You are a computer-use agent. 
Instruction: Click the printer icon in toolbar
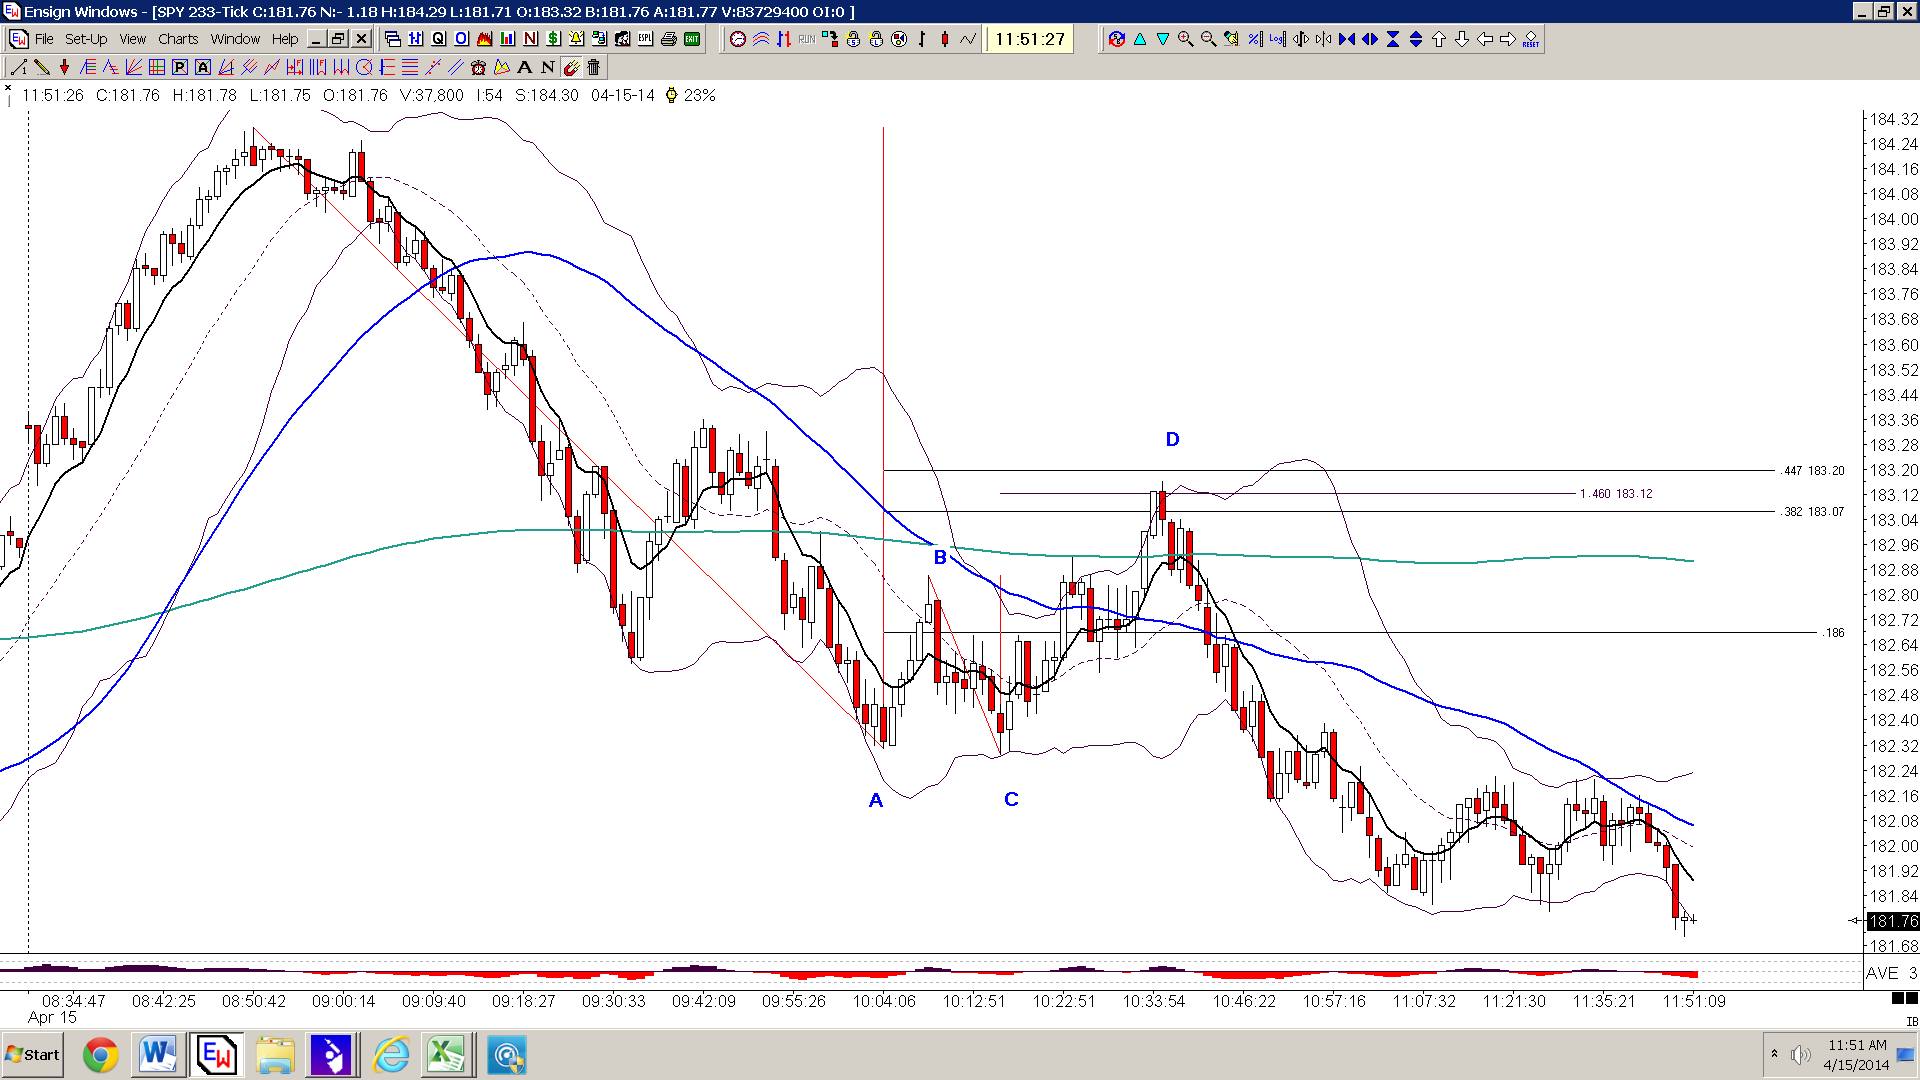click(668, 39)
